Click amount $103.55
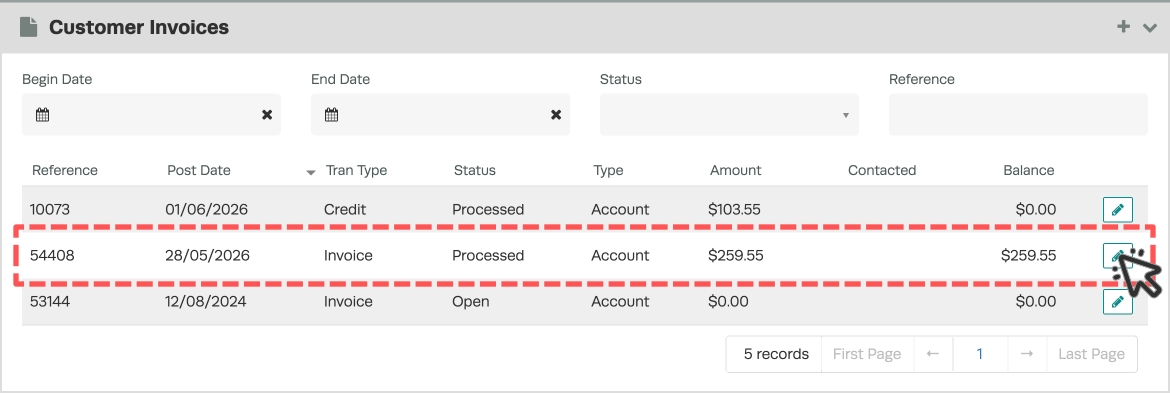 point(734,210)
